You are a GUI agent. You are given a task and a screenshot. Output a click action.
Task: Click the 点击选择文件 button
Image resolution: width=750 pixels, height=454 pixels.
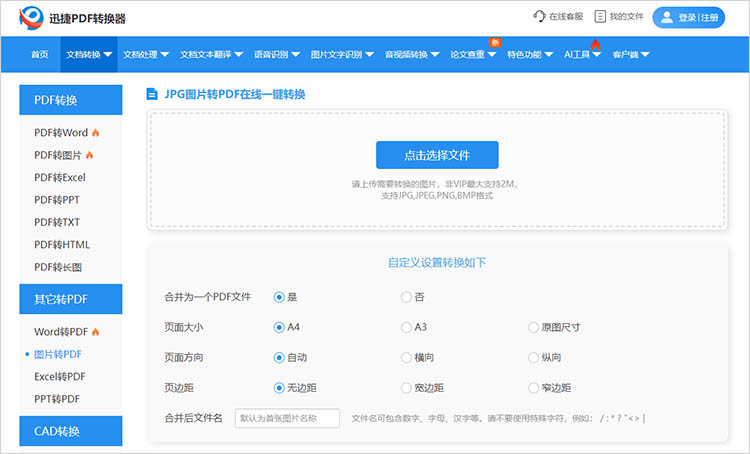click(x=437, y=155)
